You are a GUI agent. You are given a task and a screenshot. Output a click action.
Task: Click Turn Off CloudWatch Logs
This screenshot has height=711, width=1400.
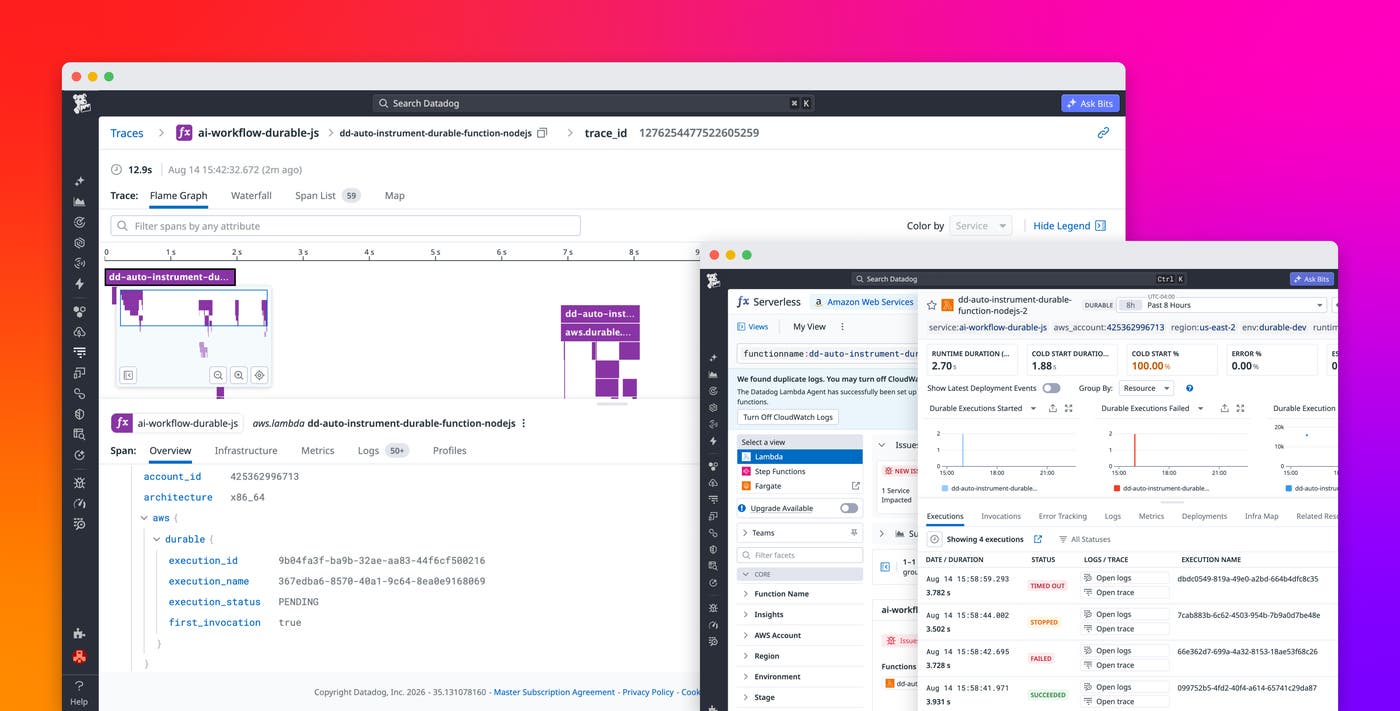point(788,417)
